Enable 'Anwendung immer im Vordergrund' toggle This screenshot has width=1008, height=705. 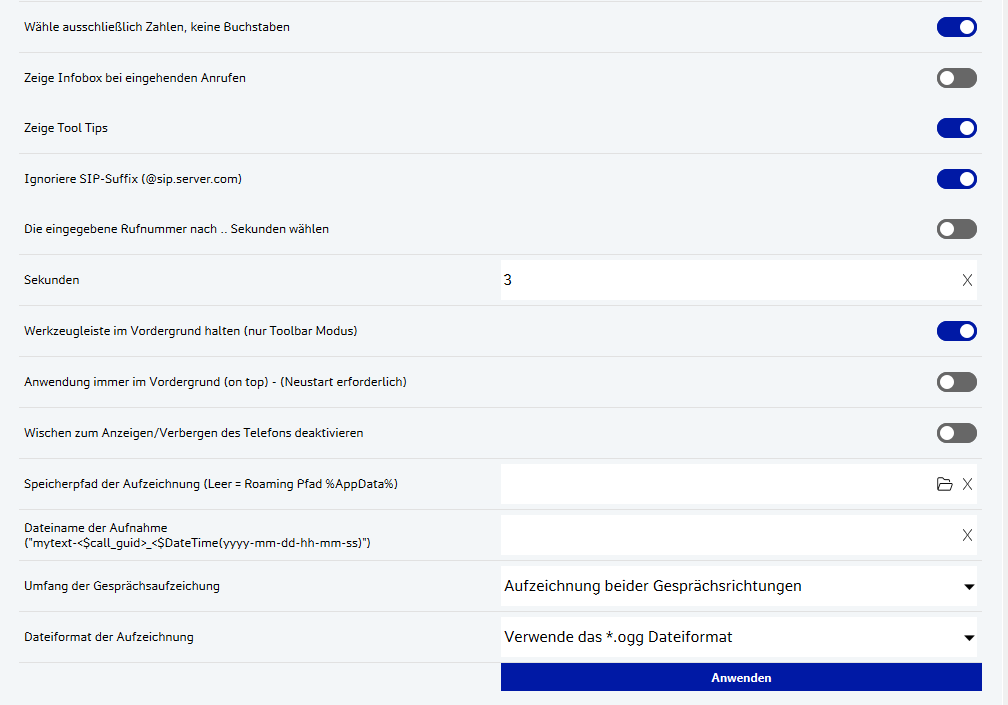(x=956, y=382)
